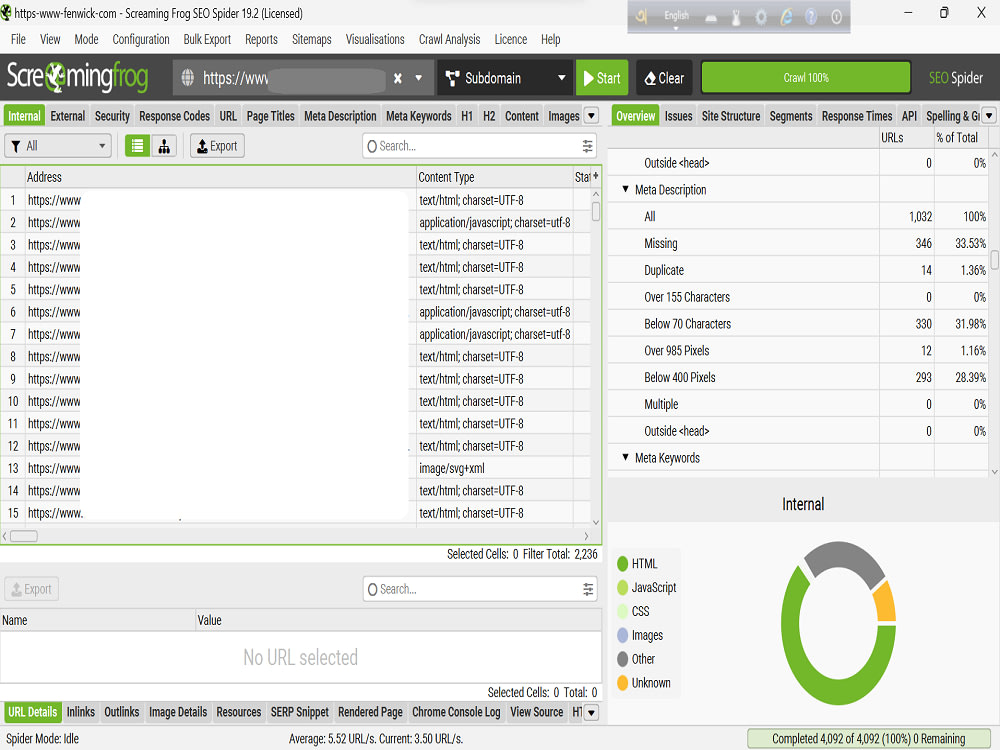1000x750 pixels.
Task: Switch to list view icon
Action: click(x=137, y=146)
